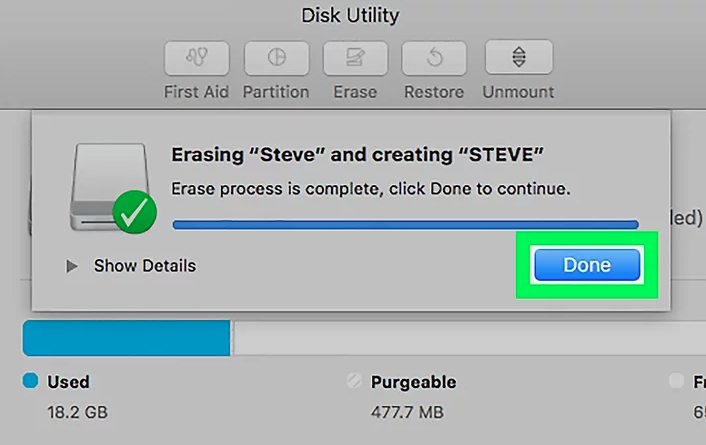Click the Unmount eject icon
The image size is (706, 445).
click(519, 57)
